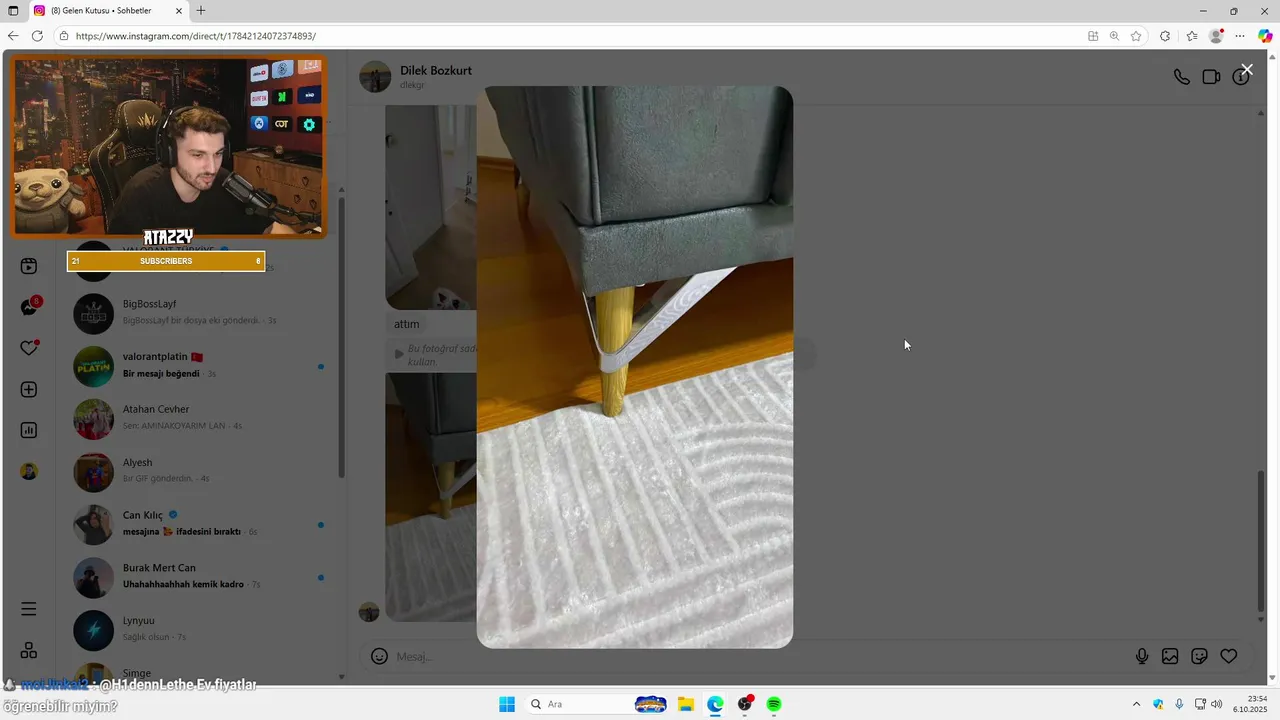Open the Edge profile avatar
The image size is (1280, 720).
point(1216,36)
